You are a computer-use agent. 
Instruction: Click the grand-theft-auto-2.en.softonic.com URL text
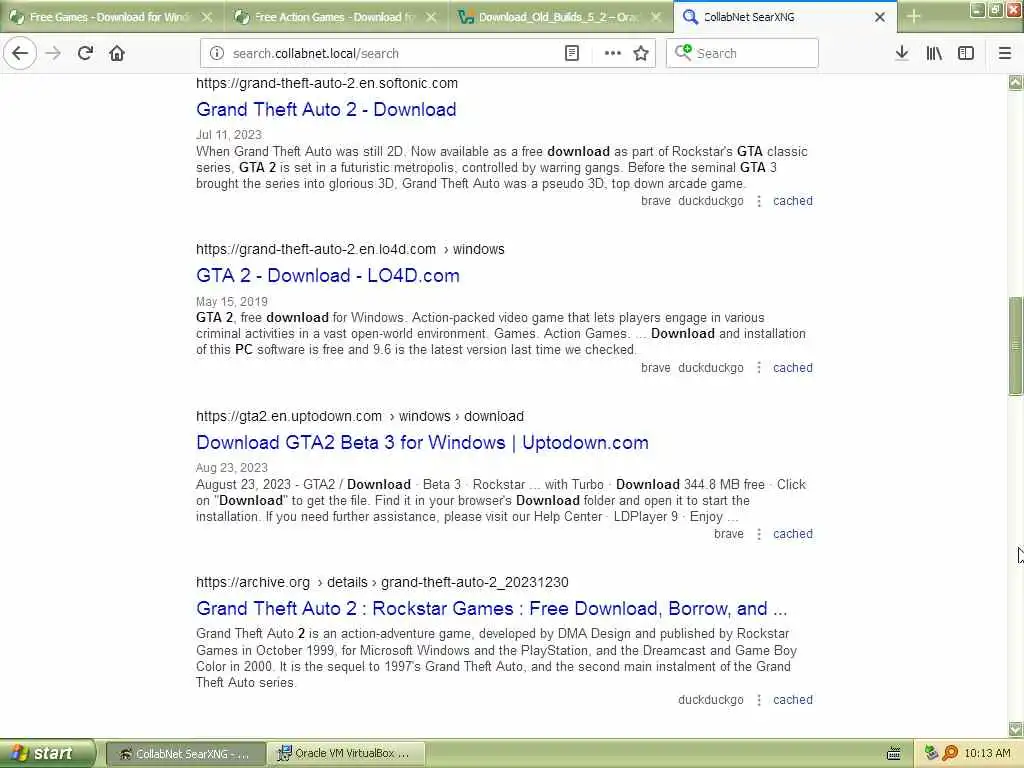point(327,84)
